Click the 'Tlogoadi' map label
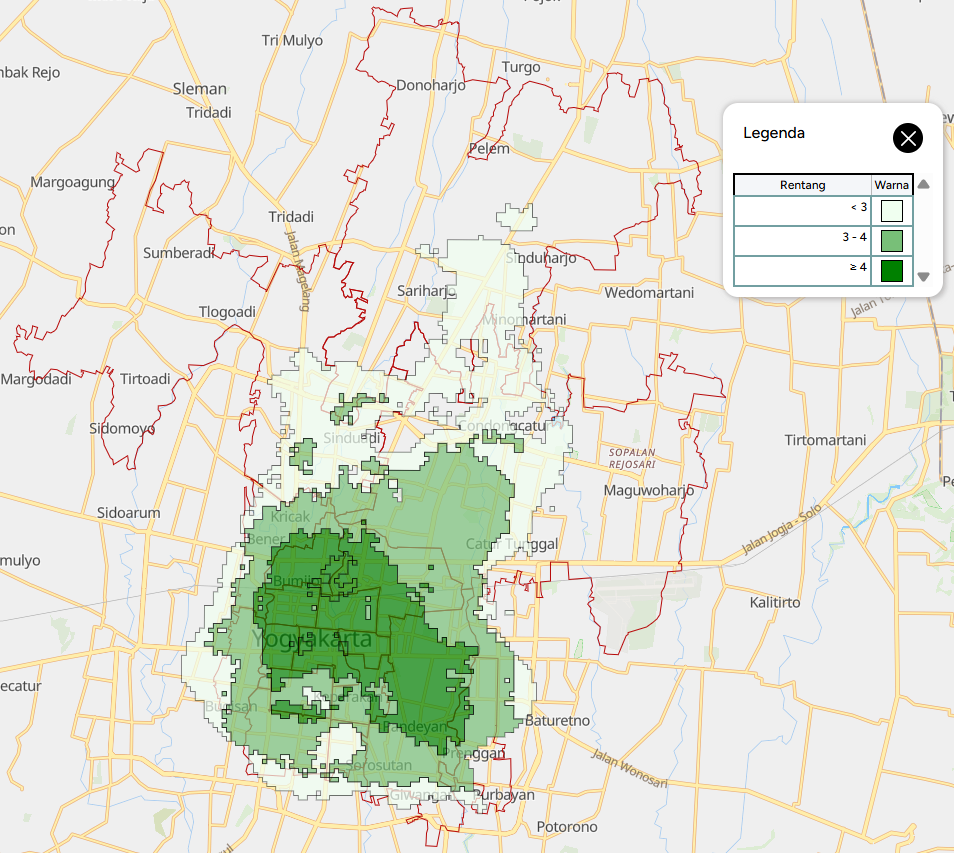The width and height of the screenshot is (954, 853). click(227, 312)
